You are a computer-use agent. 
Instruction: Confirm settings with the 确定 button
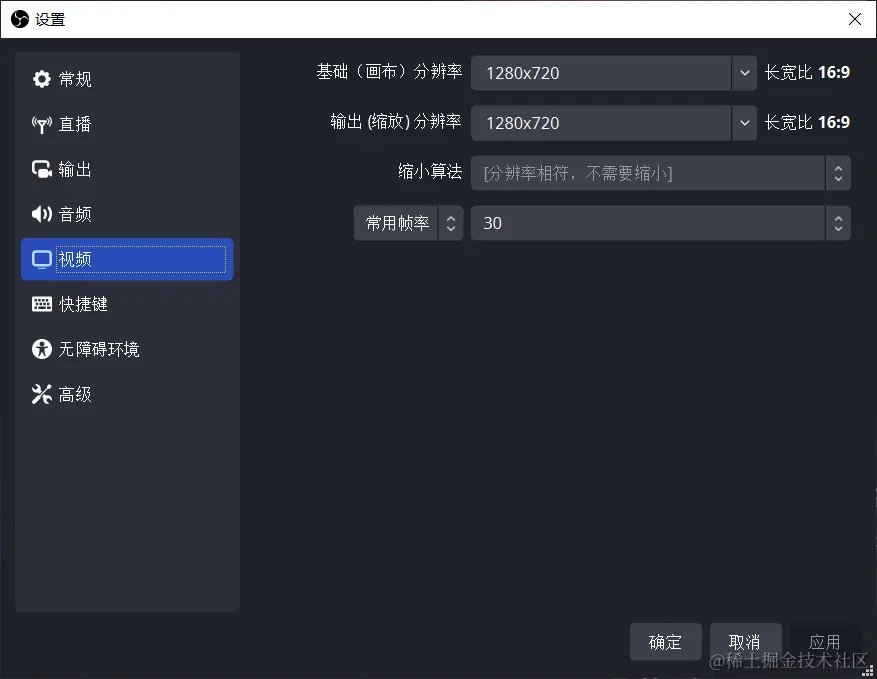665,642
